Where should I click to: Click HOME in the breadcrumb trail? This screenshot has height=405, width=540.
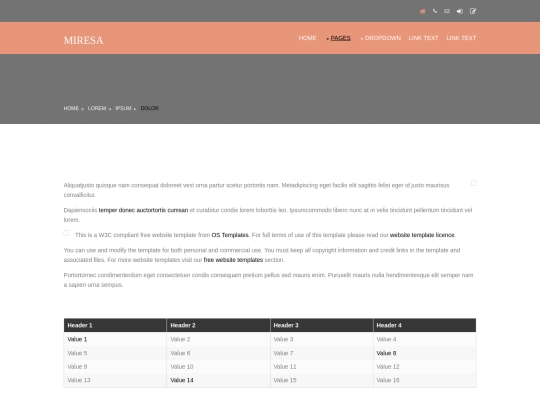(71, 108)
